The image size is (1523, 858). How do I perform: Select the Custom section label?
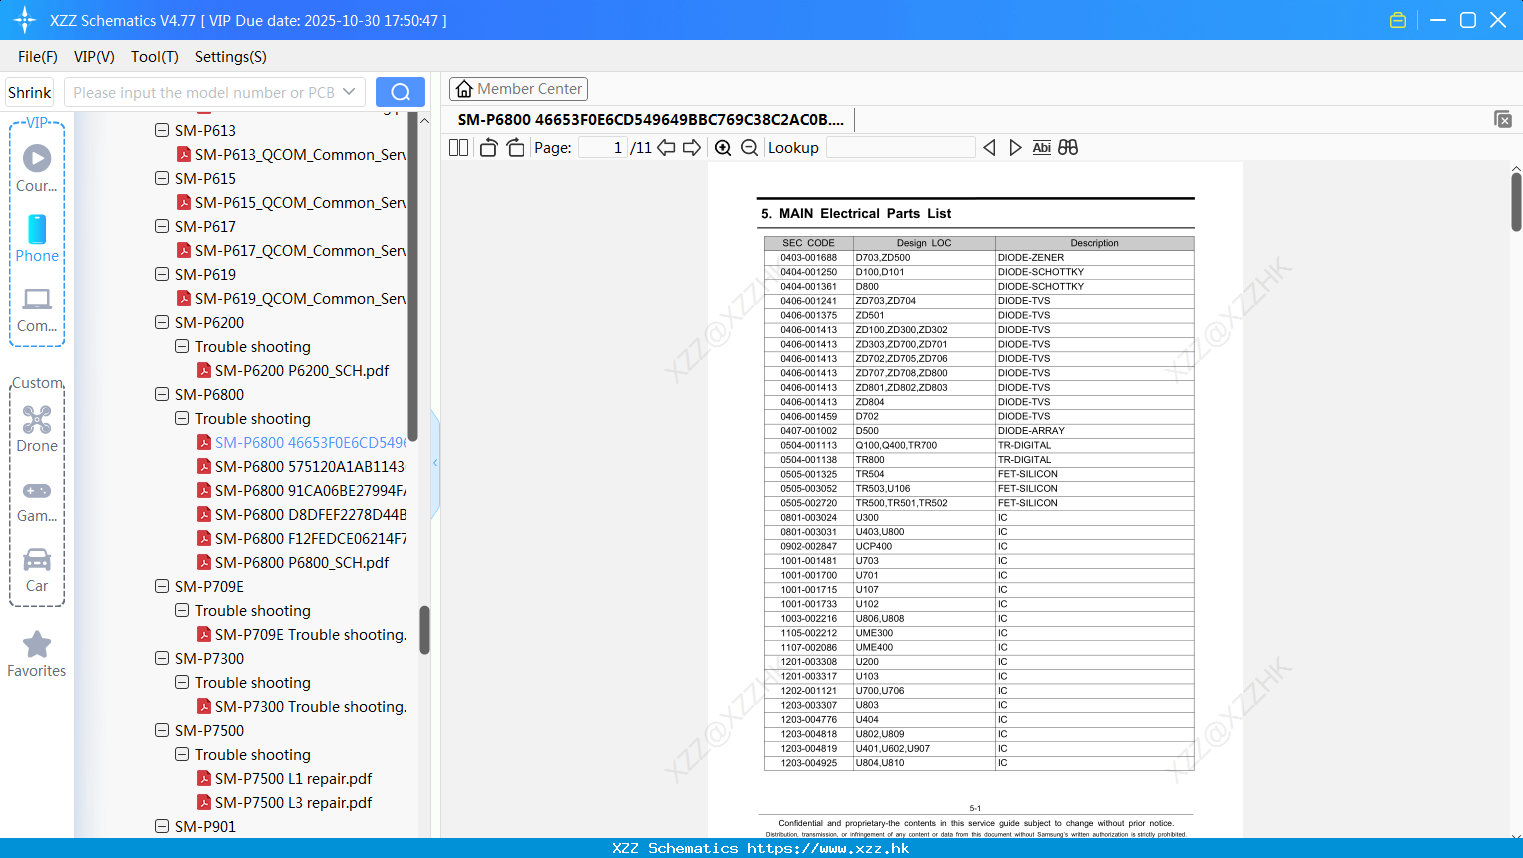click(37, 383)
